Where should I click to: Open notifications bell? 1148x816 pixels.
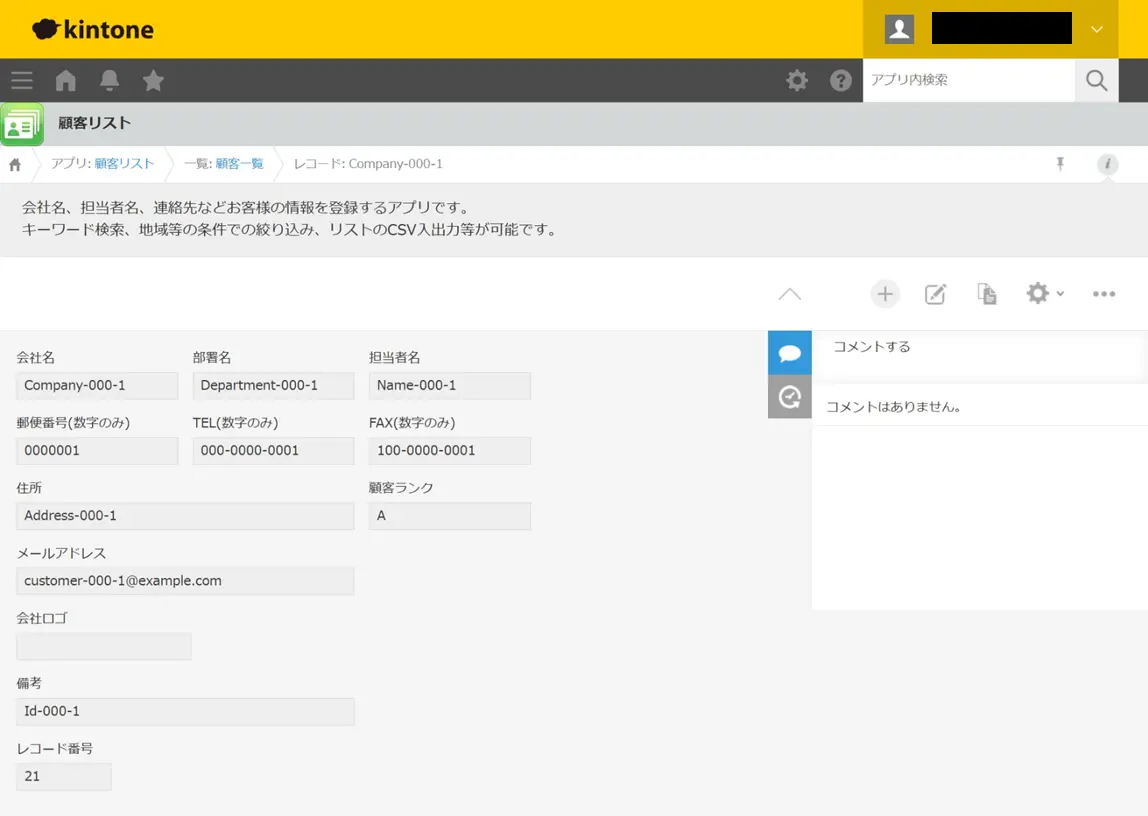point(110,81)
